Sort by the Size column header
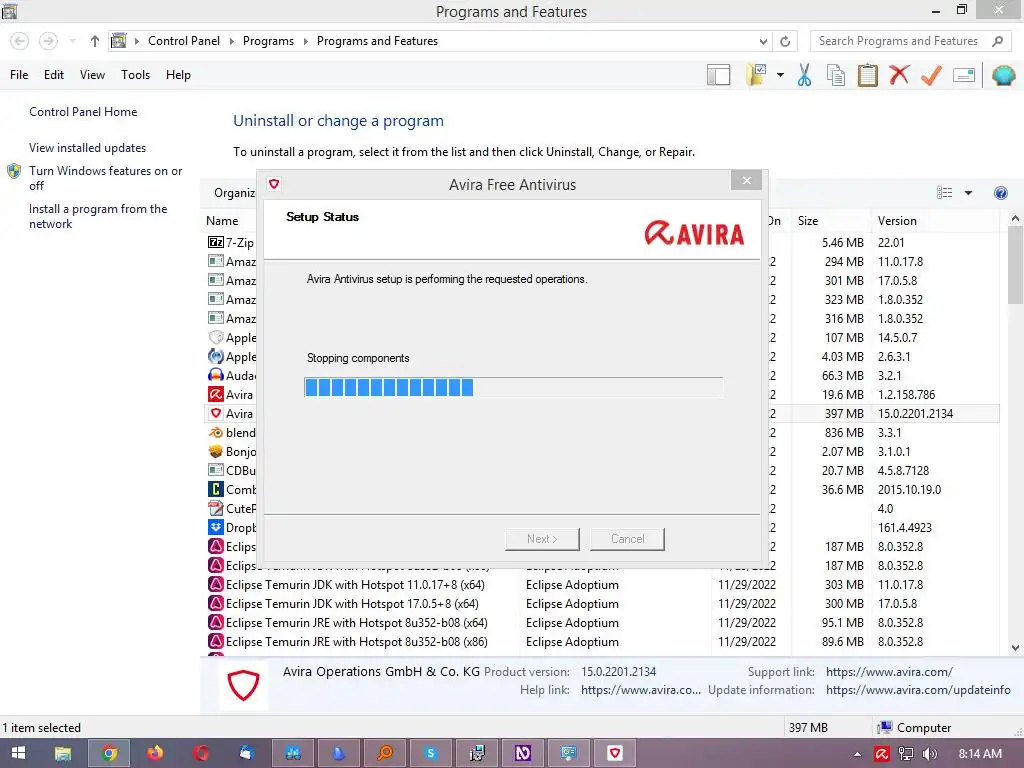Screen dimensions: 1024x768 click(x=808, y=221)
